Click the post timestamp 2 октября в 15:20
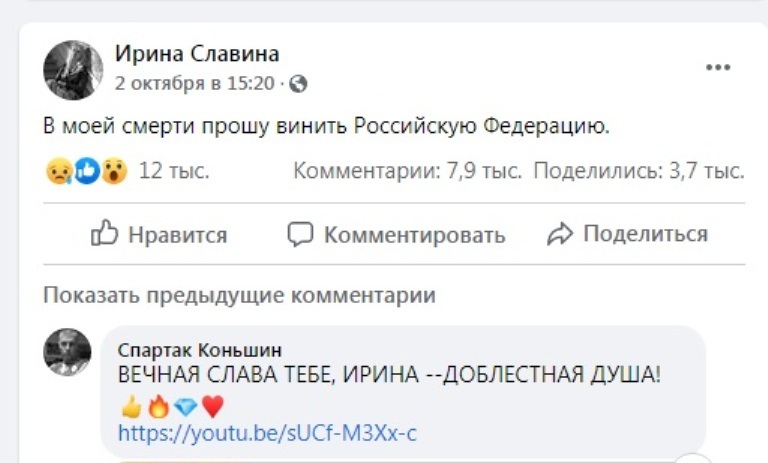This screenshot has height=463, width=768. pyautogui.click(x=194, y=84)
